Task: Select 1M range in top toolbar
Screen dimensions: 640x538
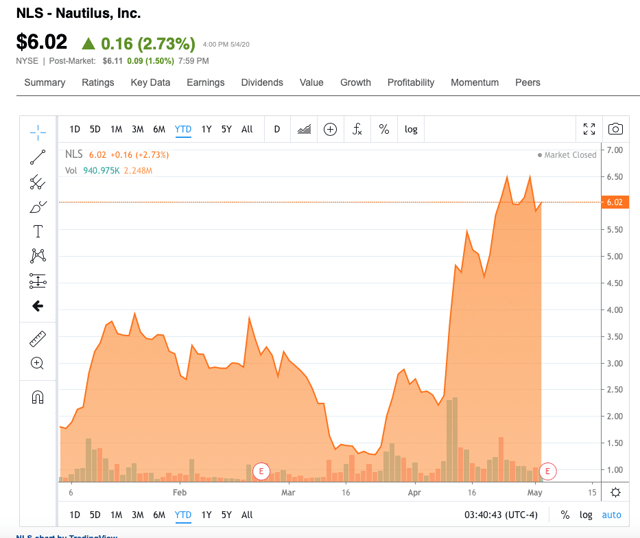Action: (116, 129)
